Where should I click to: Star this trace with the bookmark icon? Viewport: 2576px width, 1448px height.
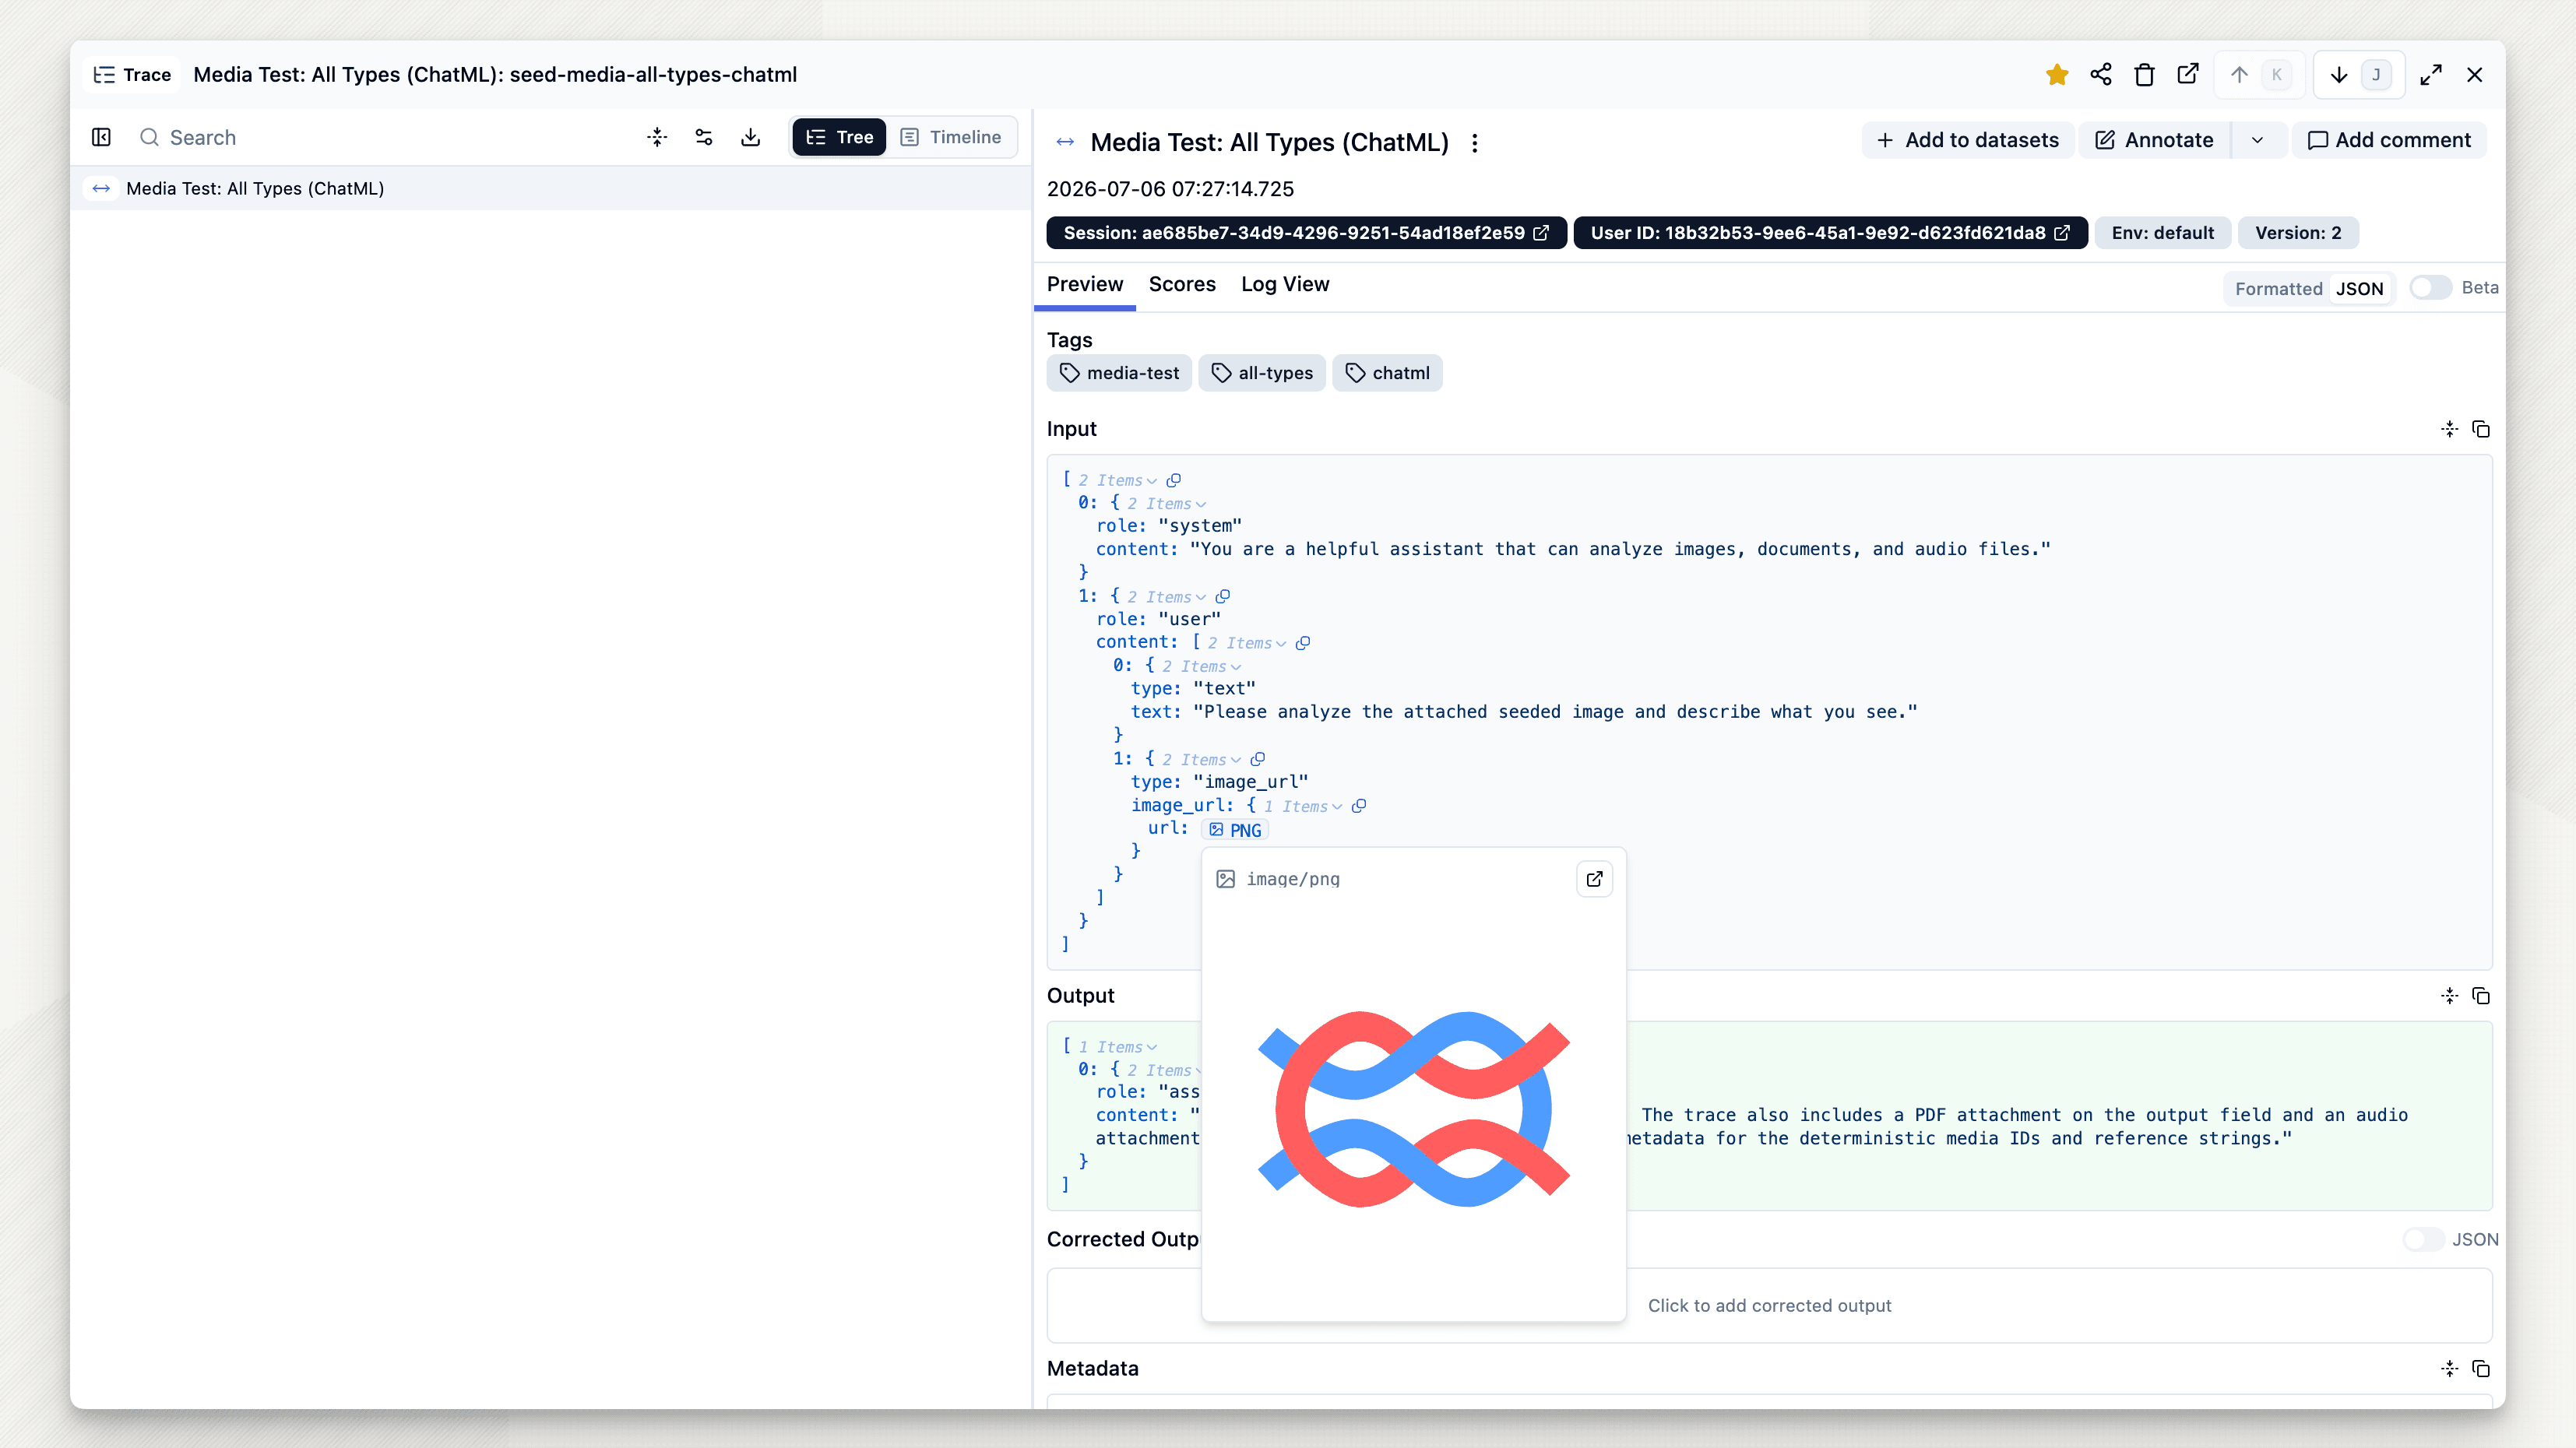[x=2057, y=75]
